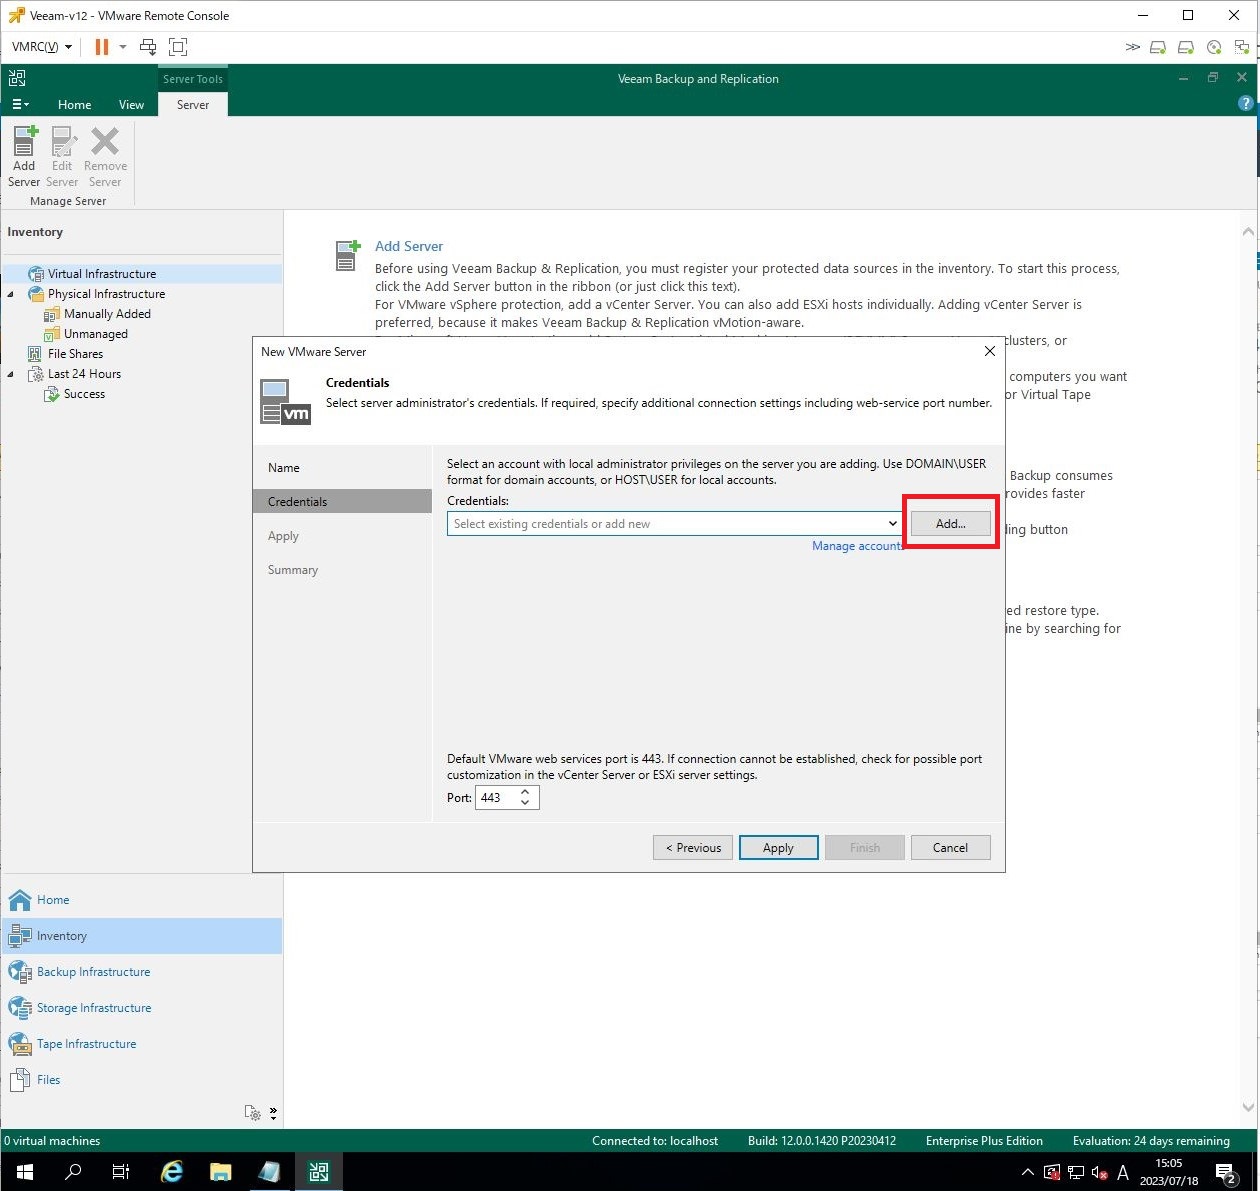
Task: Open Task View on taskbar
Action: coord(121,1172)
